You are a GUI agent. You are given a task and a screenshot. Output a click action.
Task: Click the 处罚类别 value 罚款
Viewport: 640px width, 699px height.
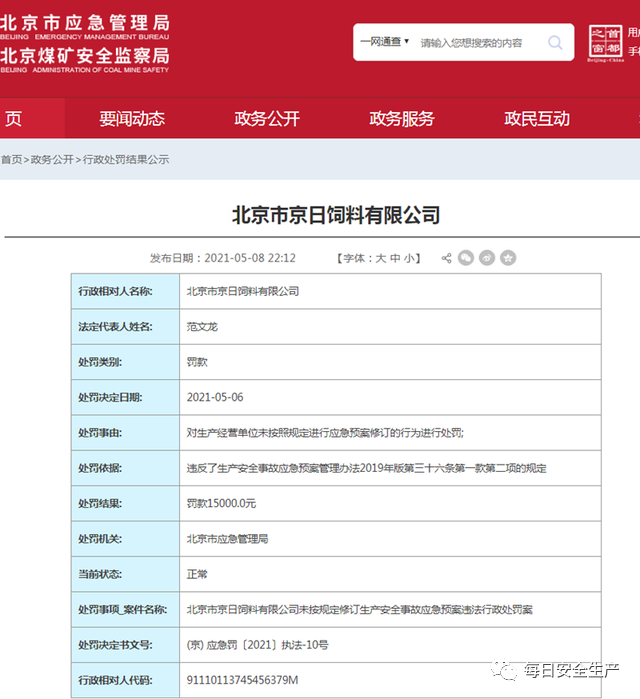[x=197, y=362]
